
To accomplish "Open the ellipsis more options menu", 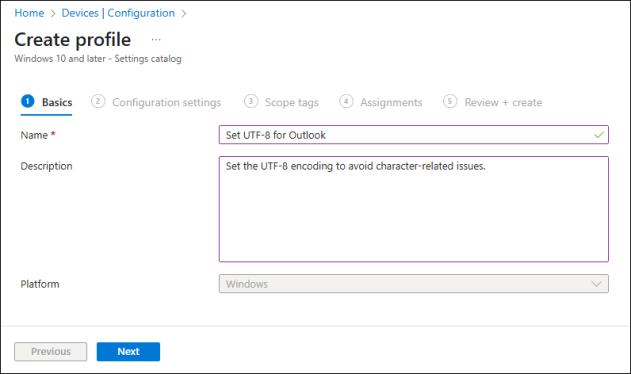I will [156, 39].
